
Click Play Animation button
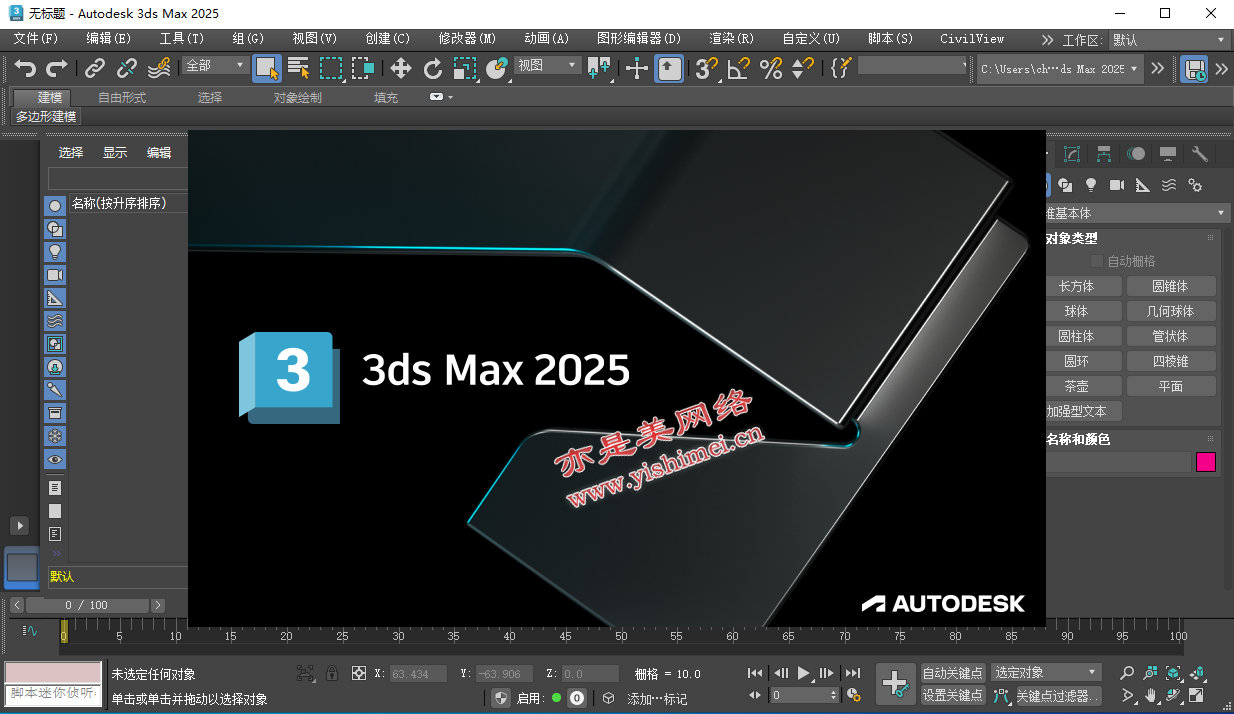coord(804,673)
